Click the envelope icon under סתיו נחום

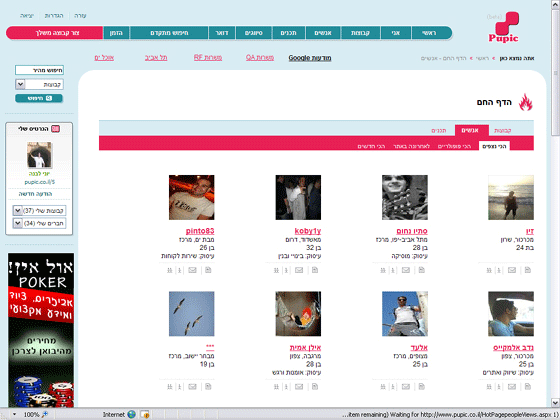pyautogui.click(x=406, y=270)
